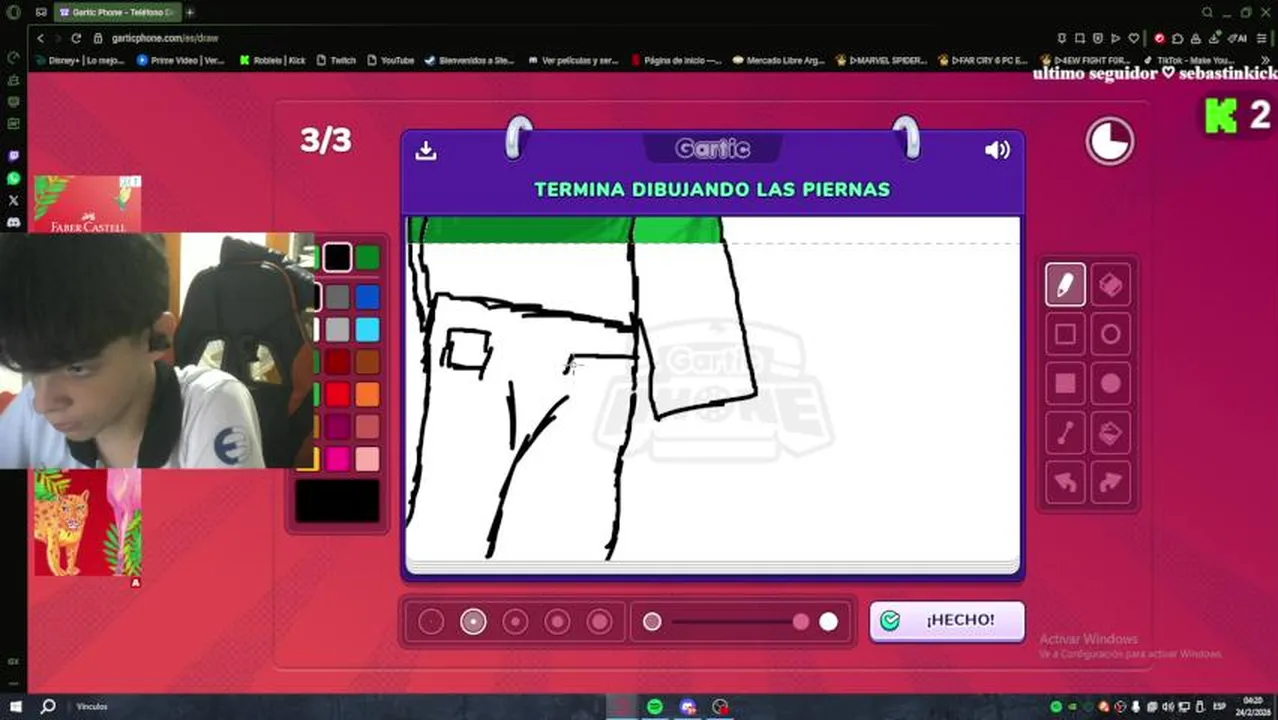Screen dimensions: 1278x720
Task: Open Discord icon in browser sidebar
Action: coord(13,222)
